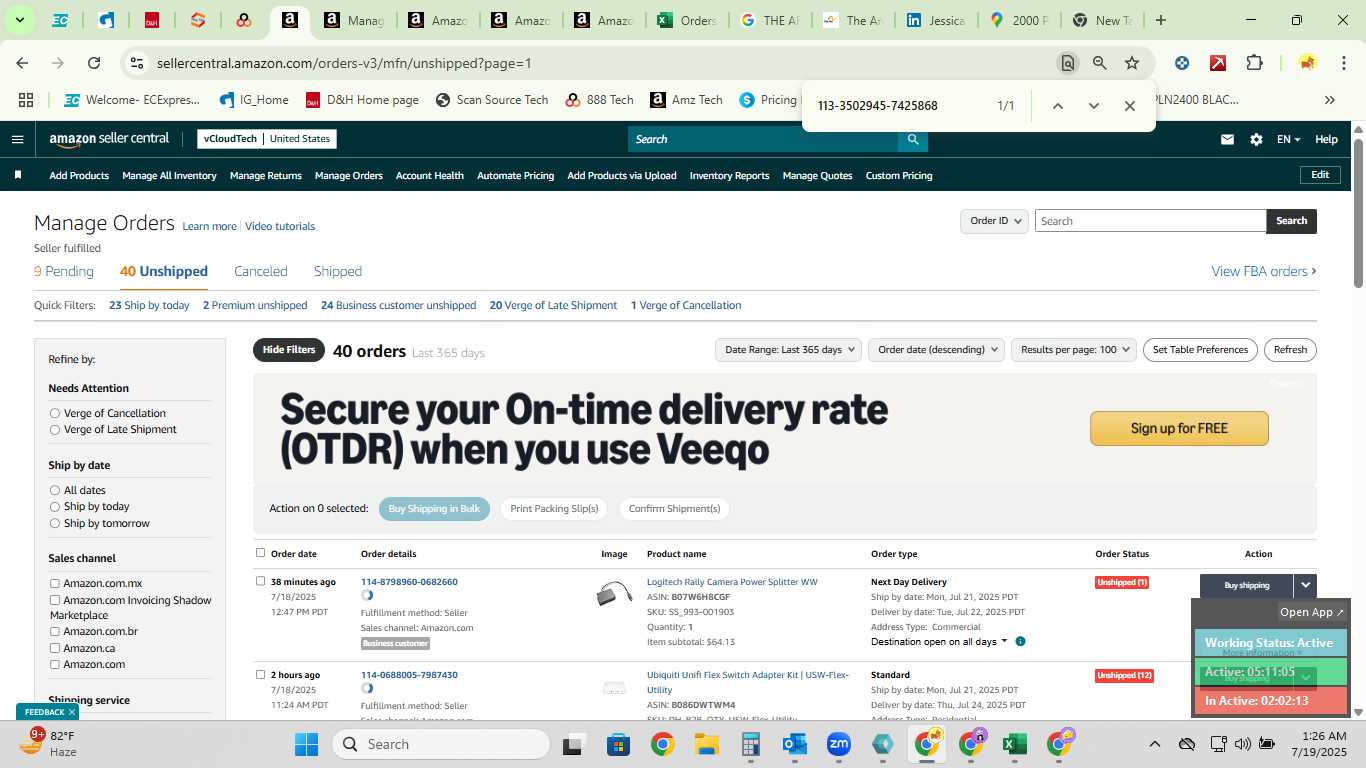This screenshot has width=1366, height=768.
Task: Open File Explorer from the taskbar
Action: point(707,744)
